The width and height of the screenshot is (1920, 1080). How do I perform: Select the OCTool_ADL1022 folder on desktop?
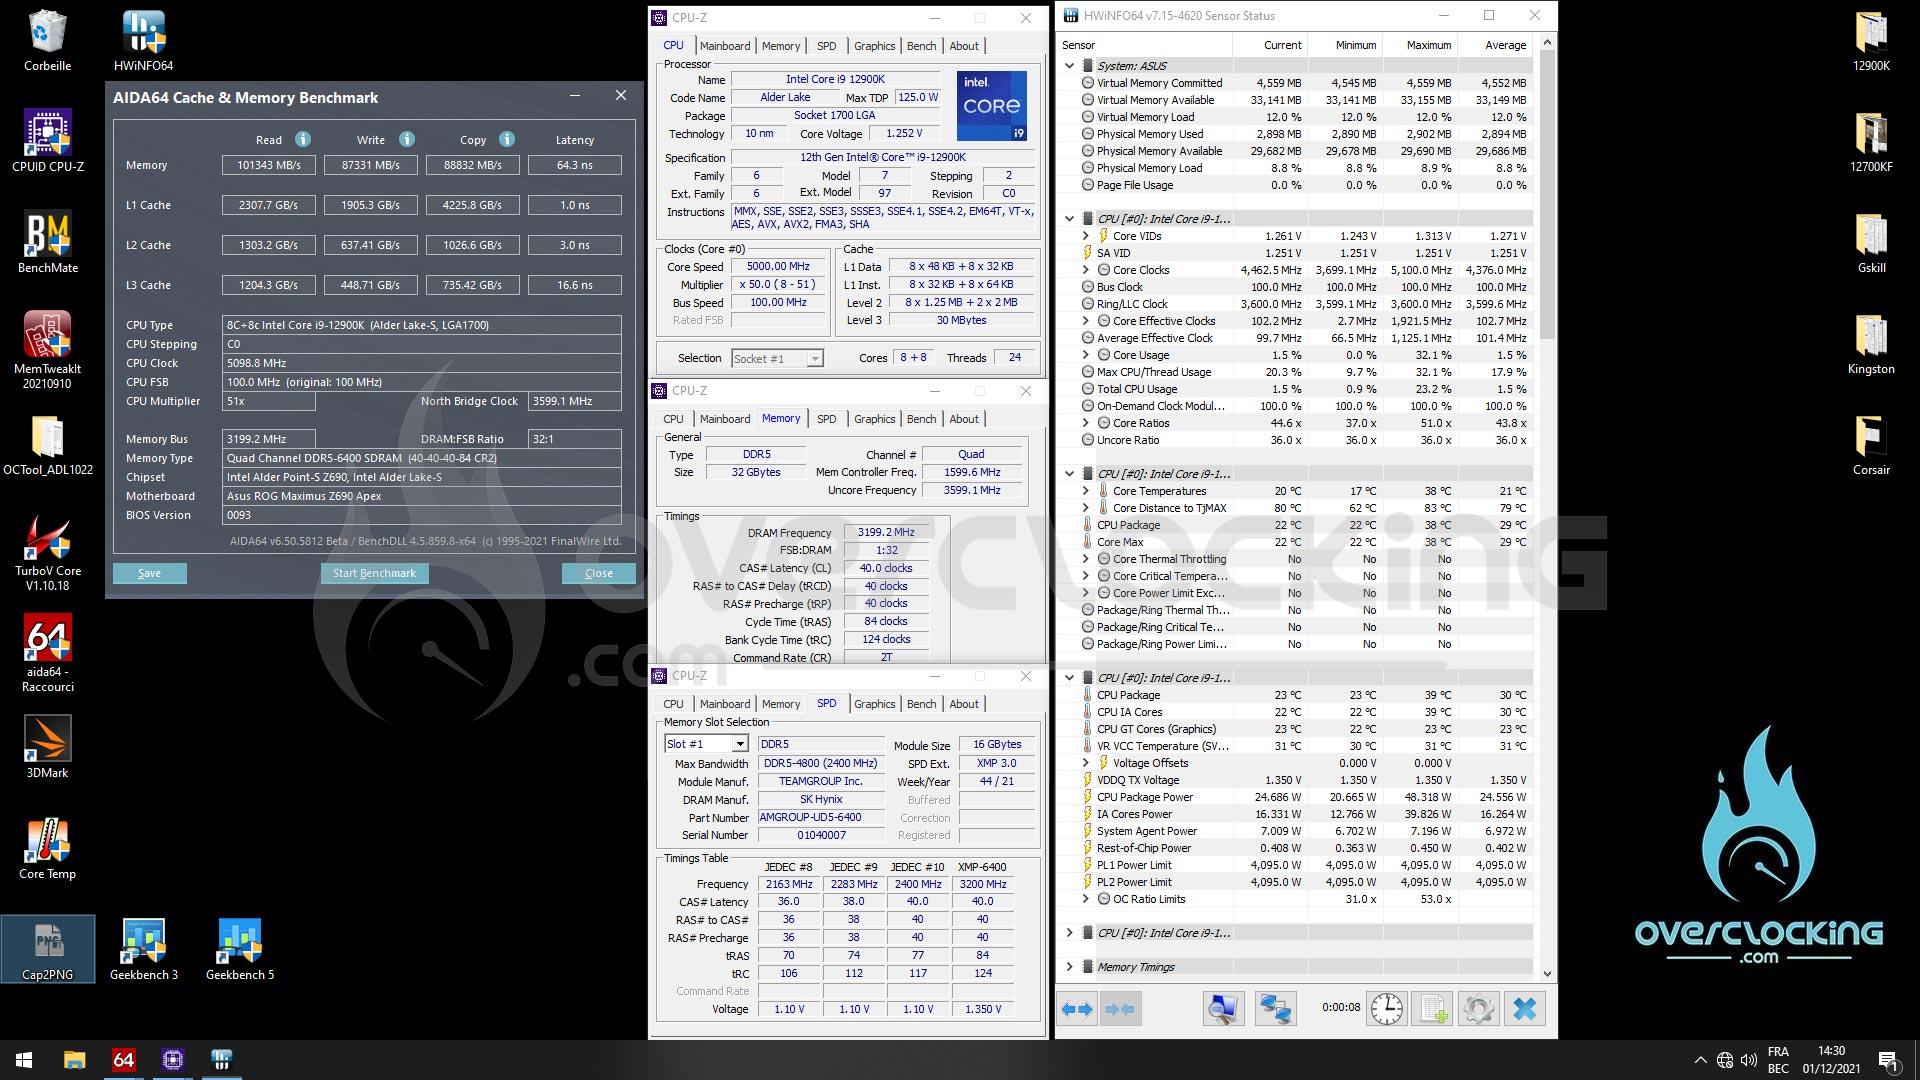[47, 446]
